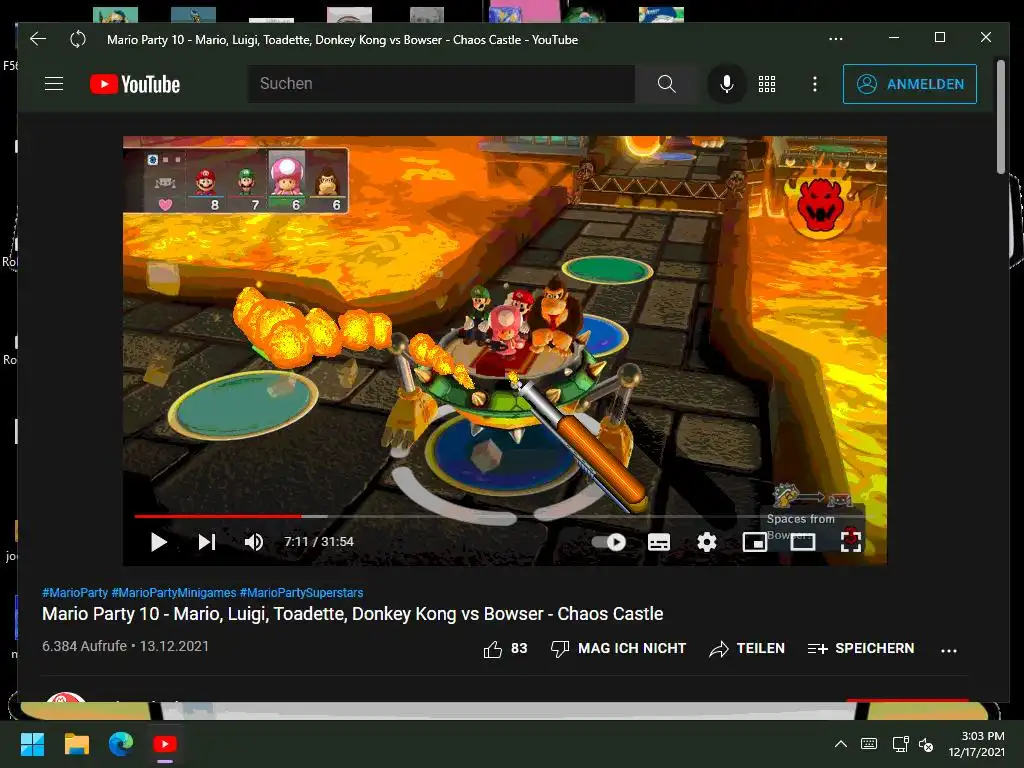
Task: Click the page vertical scrollbar
Action: 1001,118
